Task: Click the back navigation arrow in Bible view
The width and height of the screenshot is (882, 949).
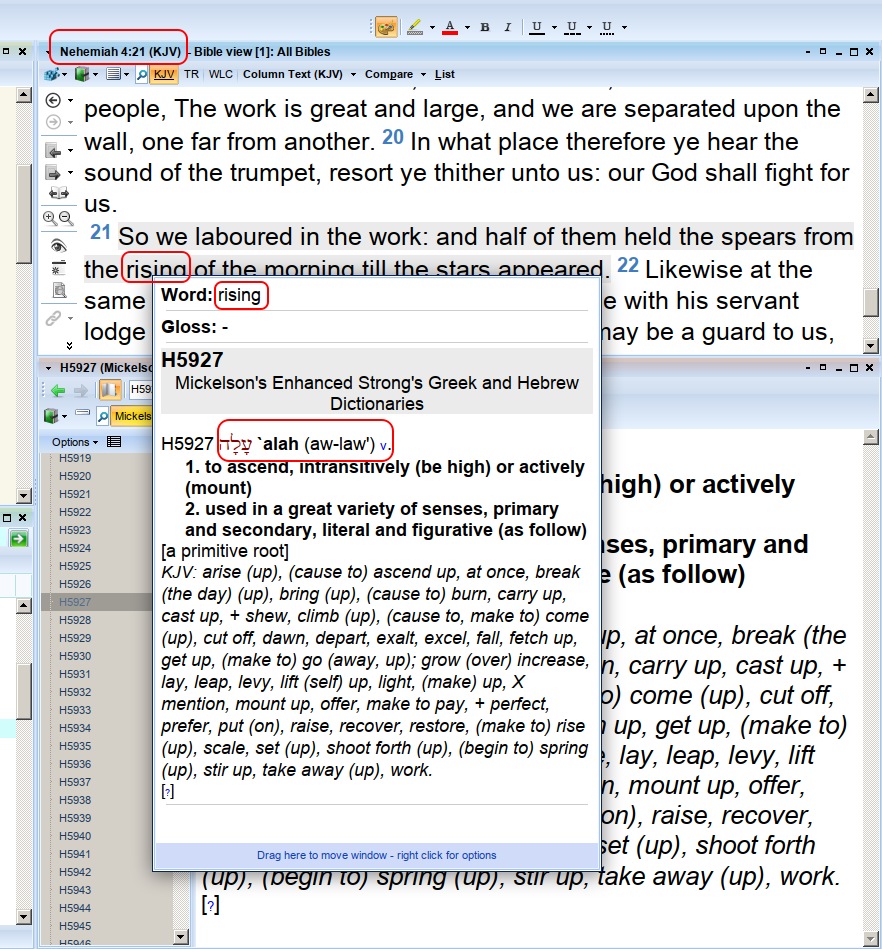Action: click(x=53, y=100)
